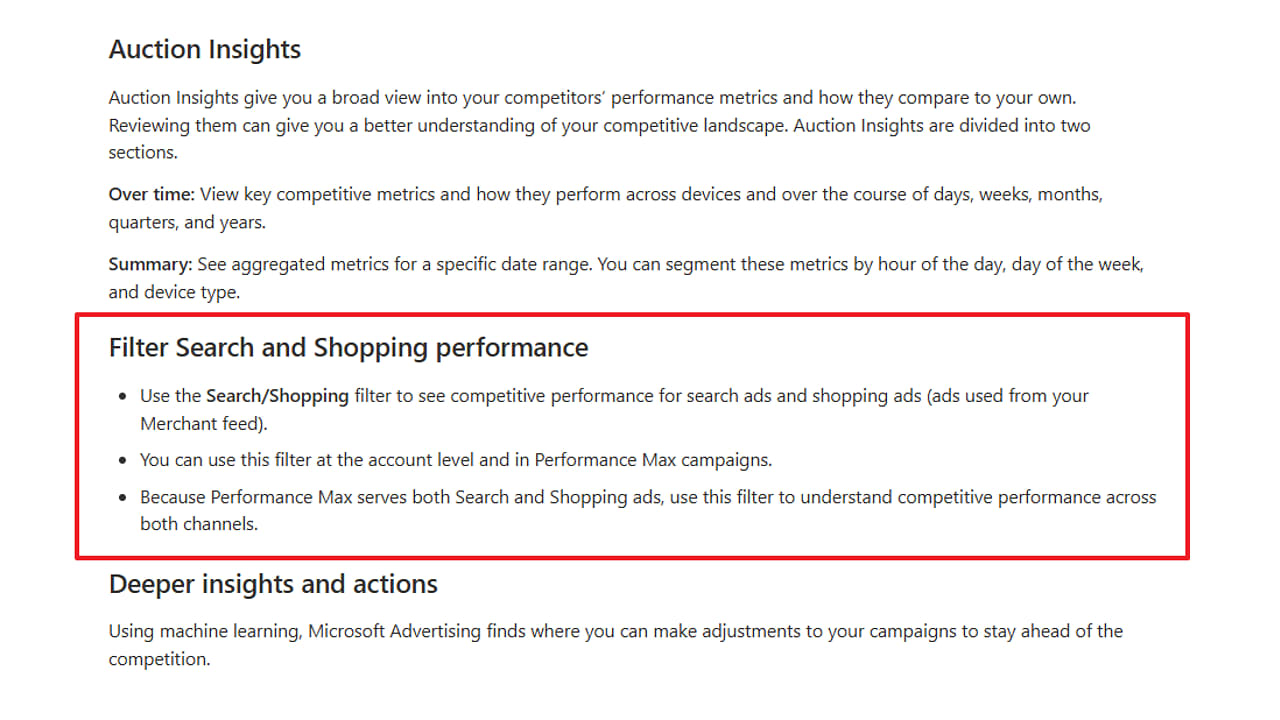Click the bullet beginning Because Performance Max

[x=648, y=510]
